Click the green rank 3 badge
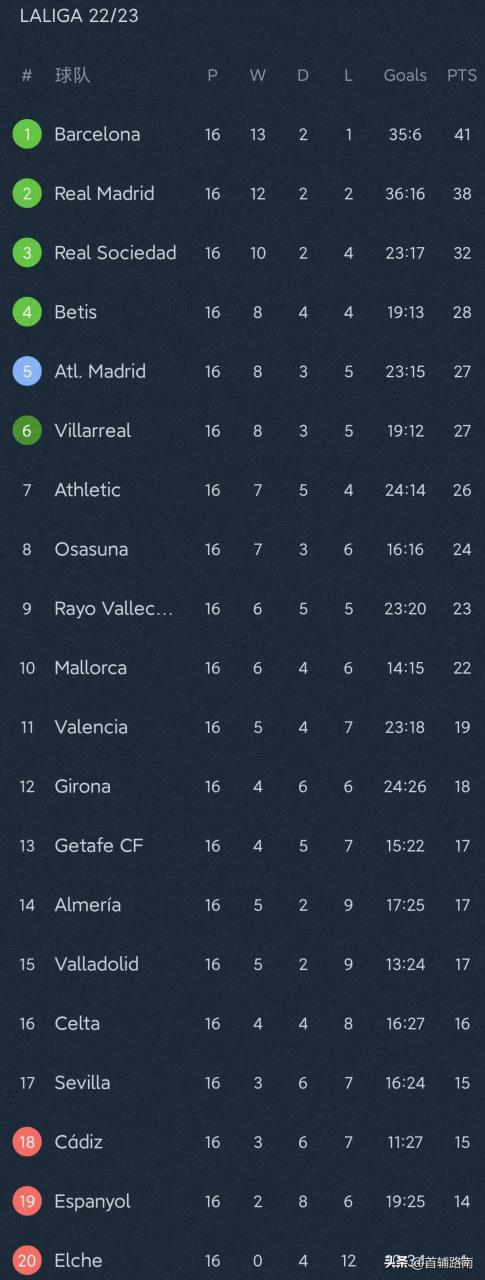The image size is (485, 1280). coord(27,253)
